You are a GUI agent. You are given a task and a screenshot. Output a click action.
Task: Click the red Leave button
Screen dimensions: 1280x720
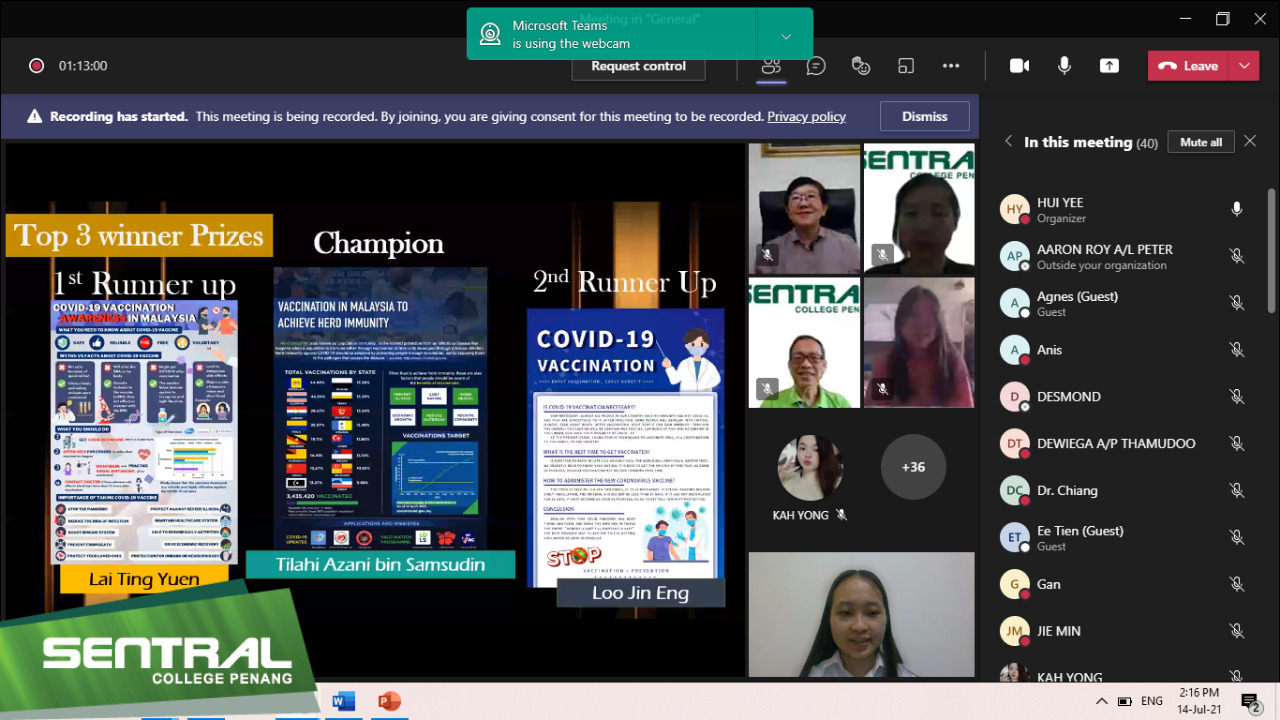[x=1188, y=66]
